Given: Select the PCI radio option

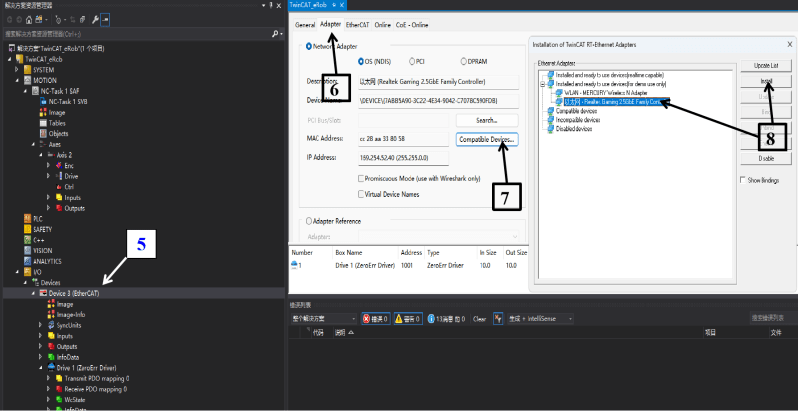Looking at the screenshot, I should click(412, 62).
